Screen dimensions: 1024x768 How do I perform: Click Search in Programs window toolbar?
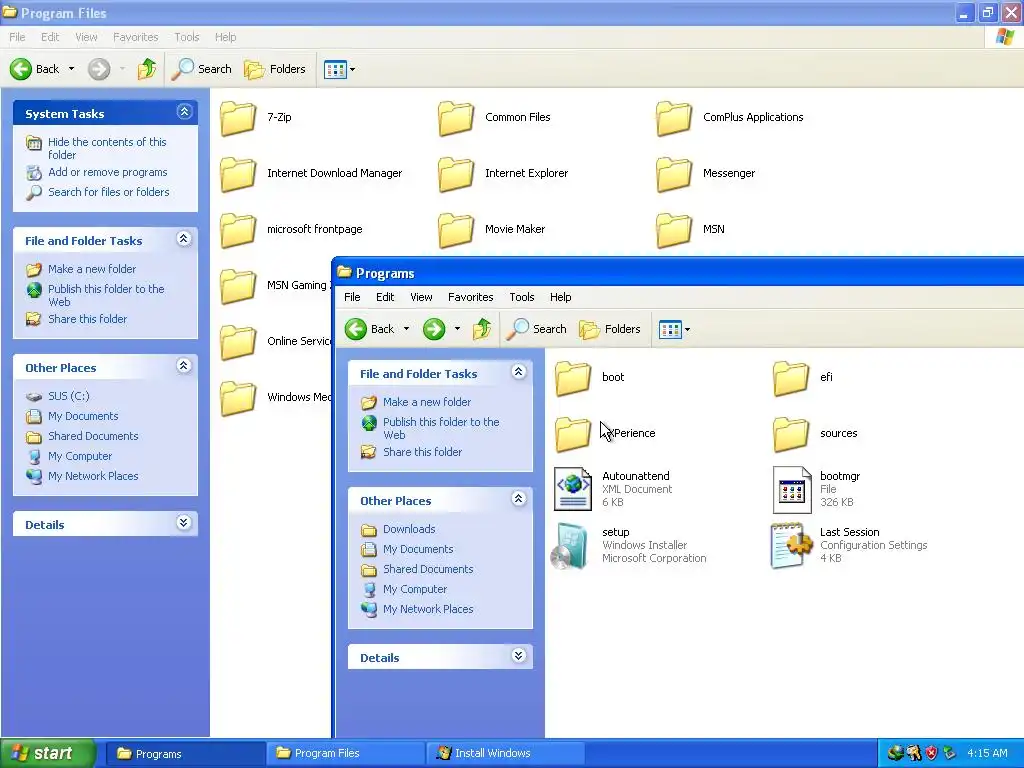[x=537, y=329]
